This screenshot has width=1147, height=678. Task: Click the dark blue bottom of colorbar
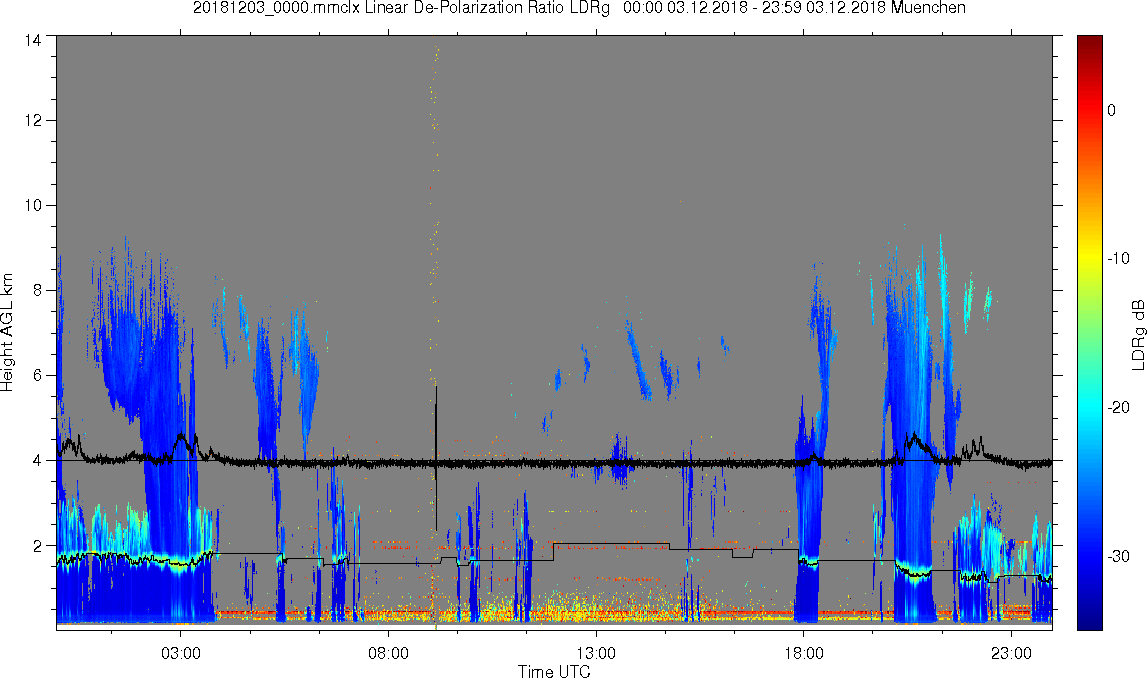click(x=1089, y=618)
